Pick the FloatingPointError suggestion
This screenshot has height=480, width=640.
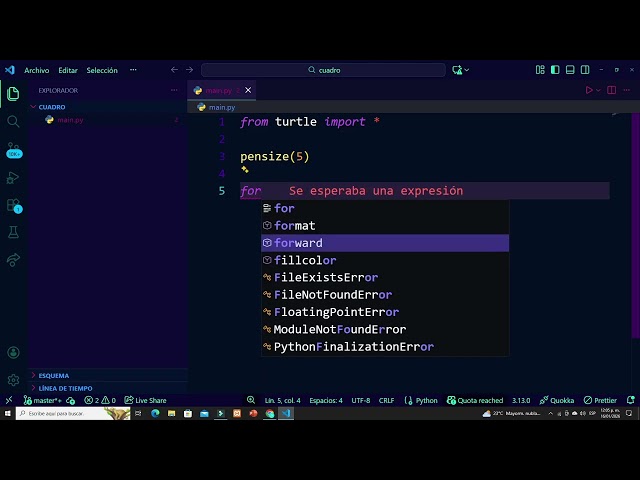coord(385,312)
